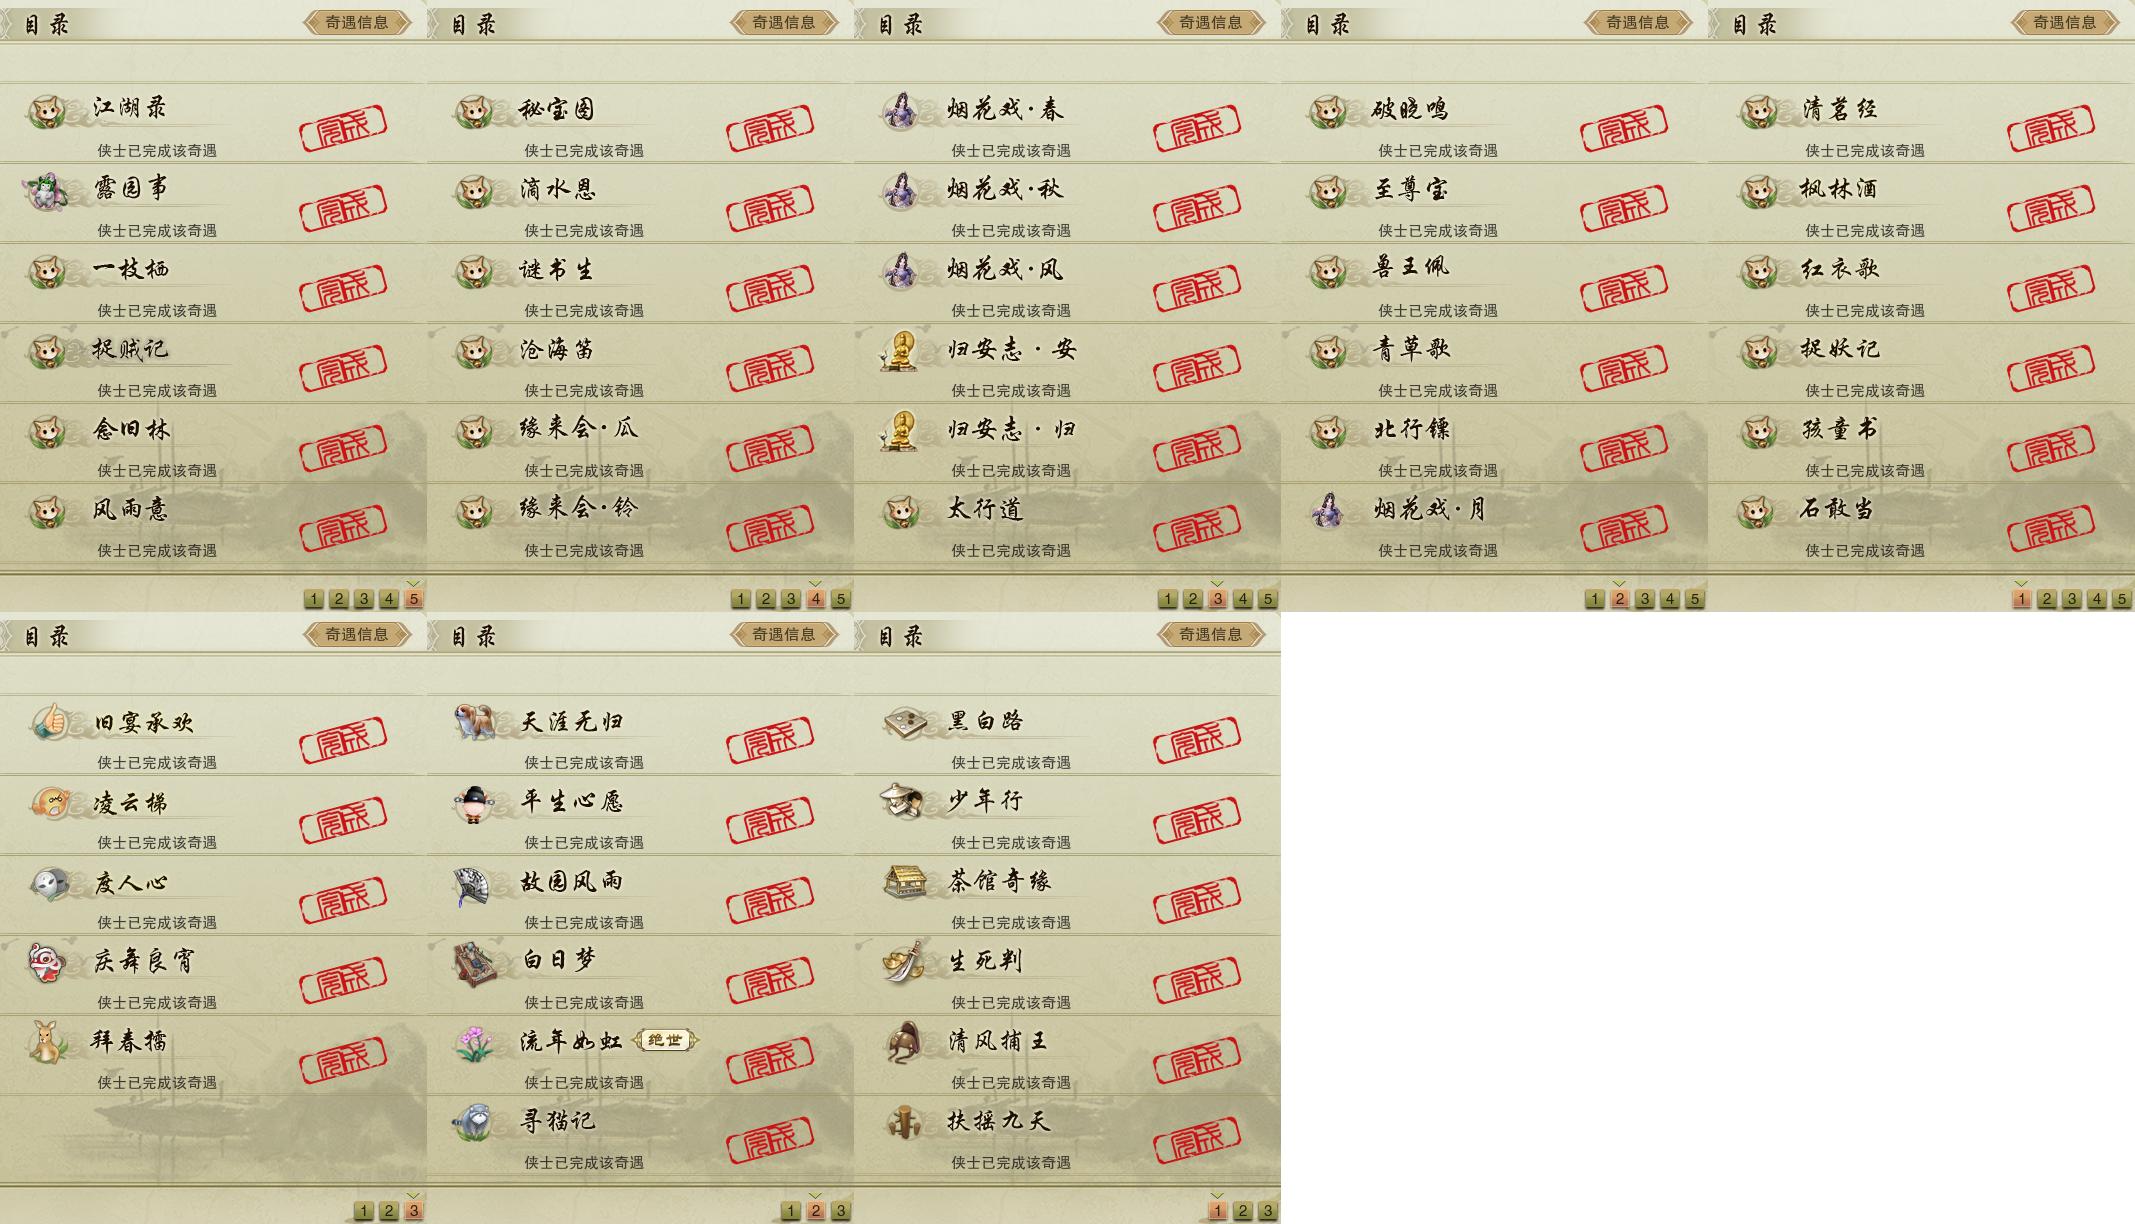
Task: Go to page 1 under the 寻猫记 list
Action: [x=791, y=1211]
